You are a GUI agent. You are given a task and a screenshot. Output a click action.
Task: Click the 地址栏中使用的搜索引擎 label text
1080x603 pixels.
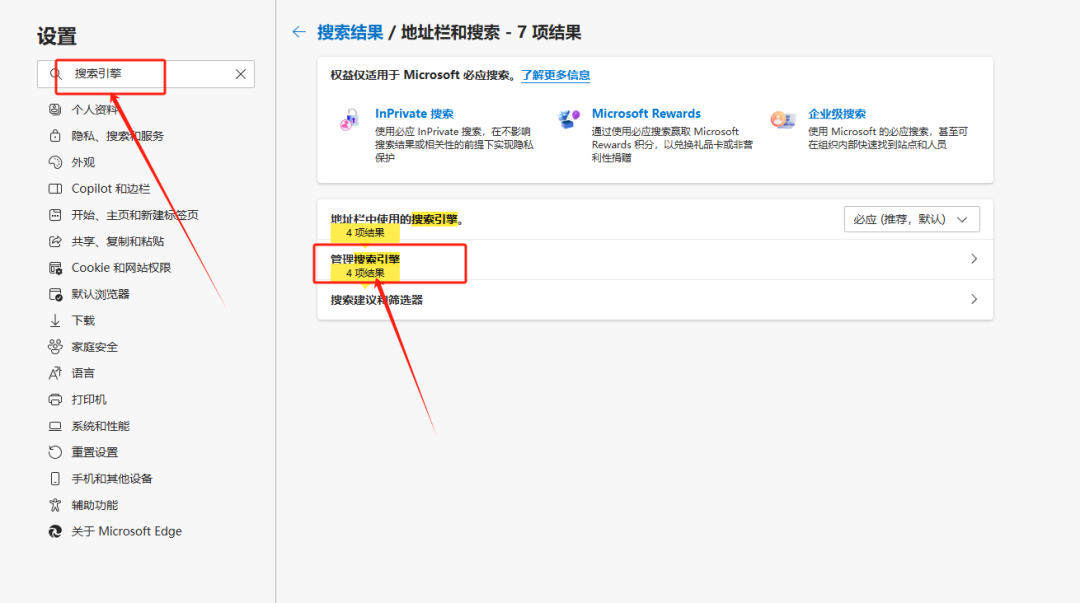point(397,219)
